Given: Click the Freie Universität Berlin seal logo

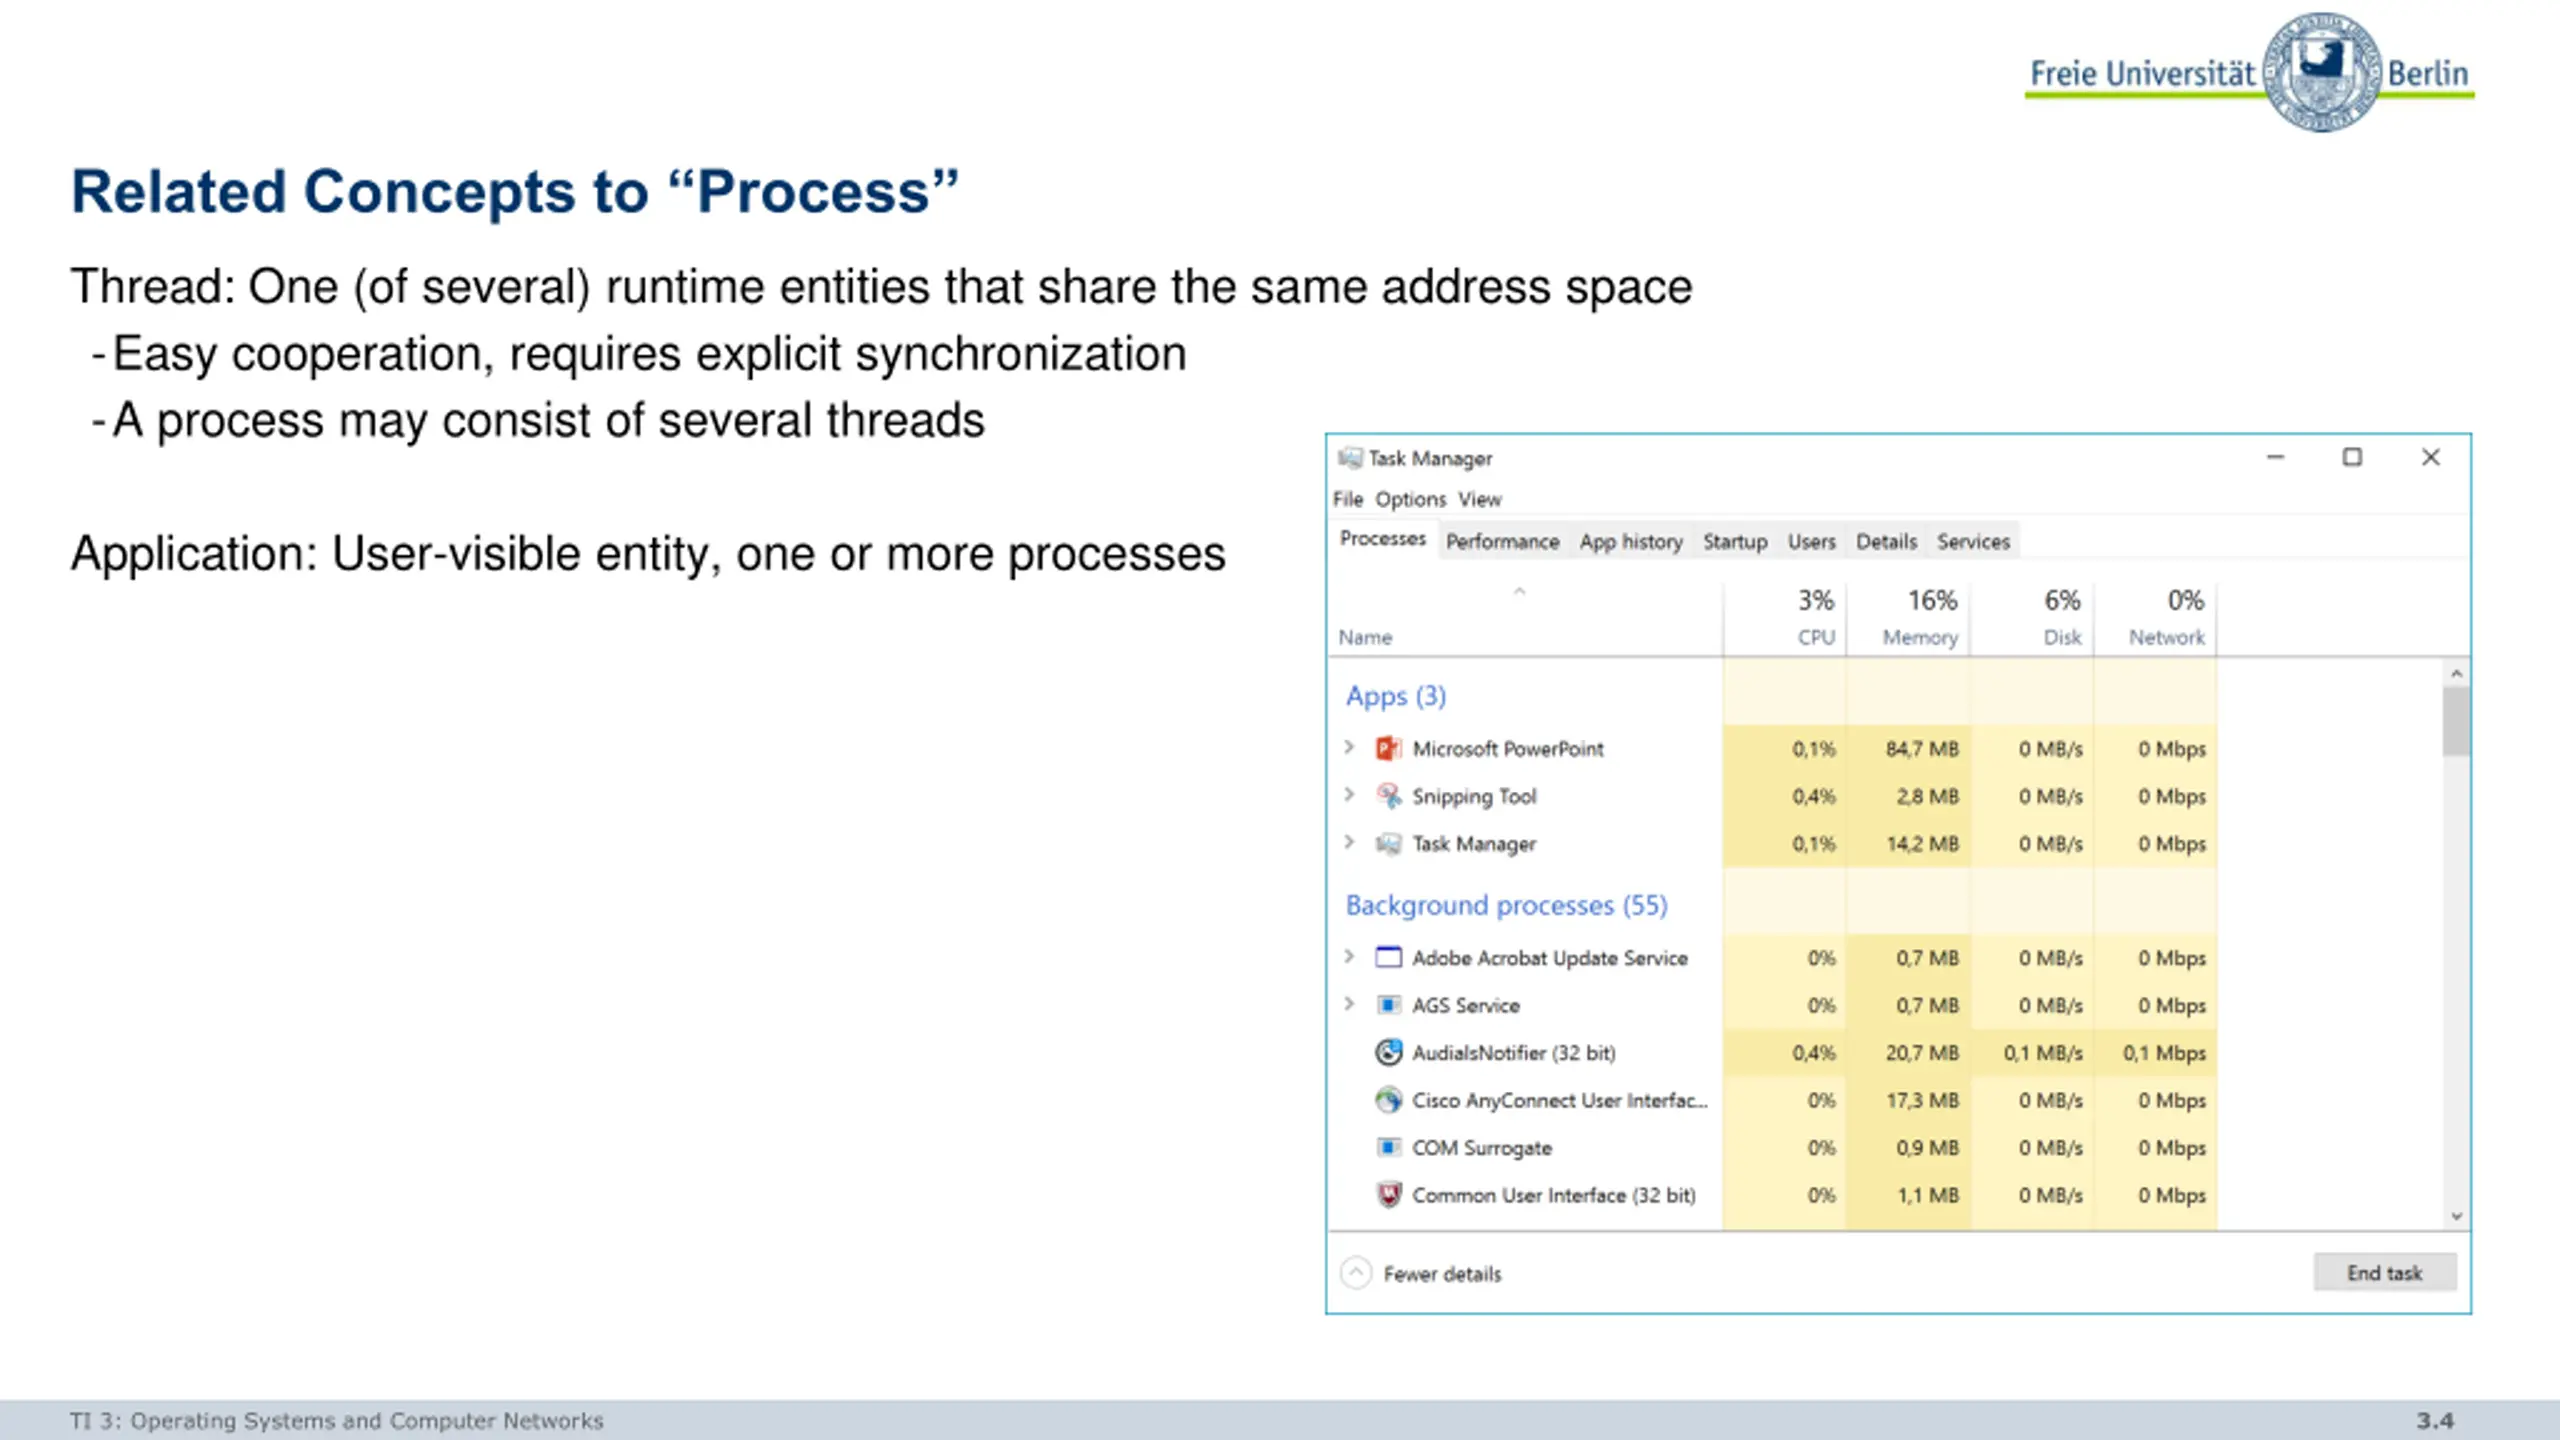Looking at the screenshot, I should [2321, 72].
